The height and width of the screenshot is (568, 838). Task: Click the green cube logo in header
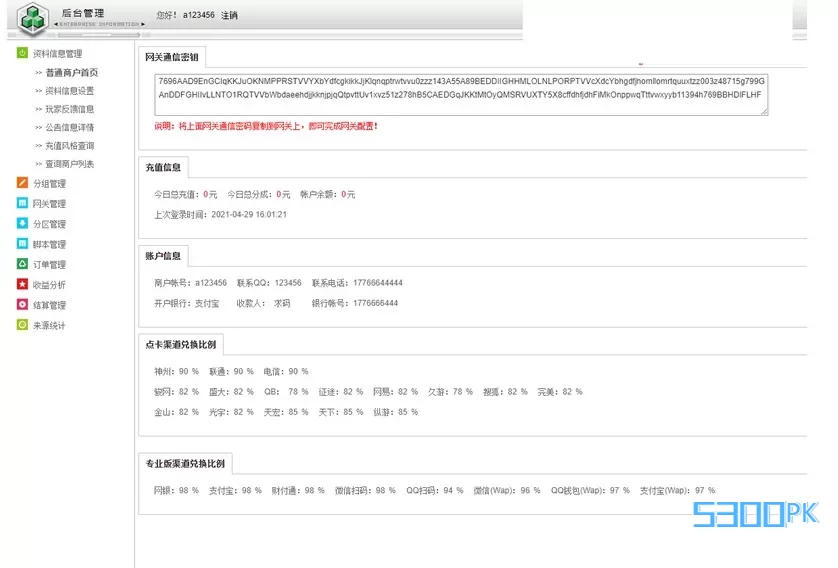pos(33,19)
